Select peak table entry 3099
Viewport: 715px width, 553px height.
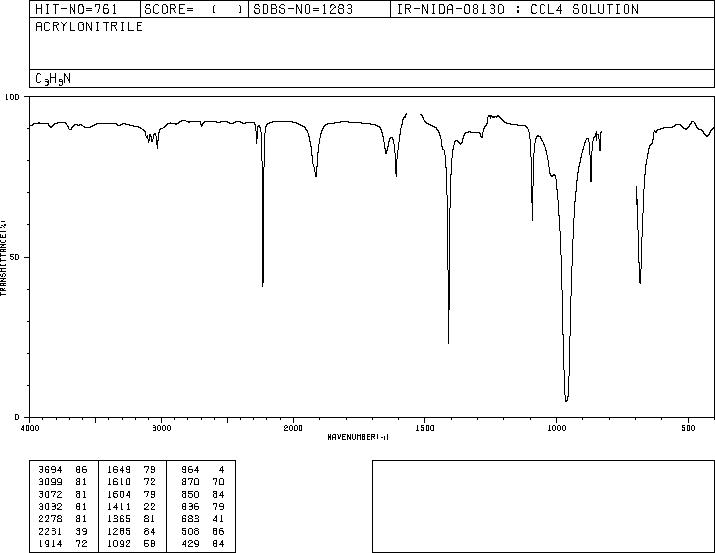51,482
